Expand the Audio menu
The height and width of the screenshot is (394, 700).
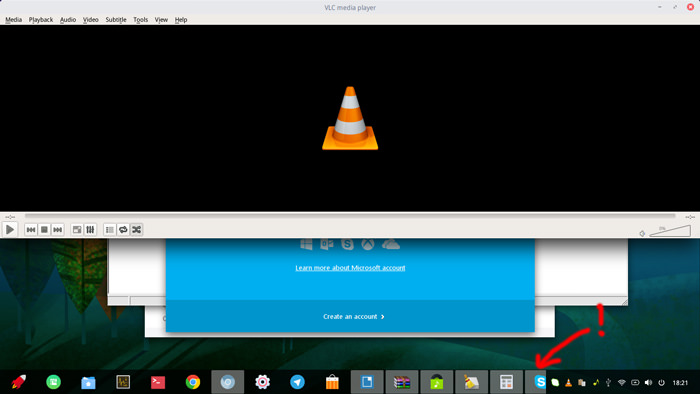click(x=68, y=20)
